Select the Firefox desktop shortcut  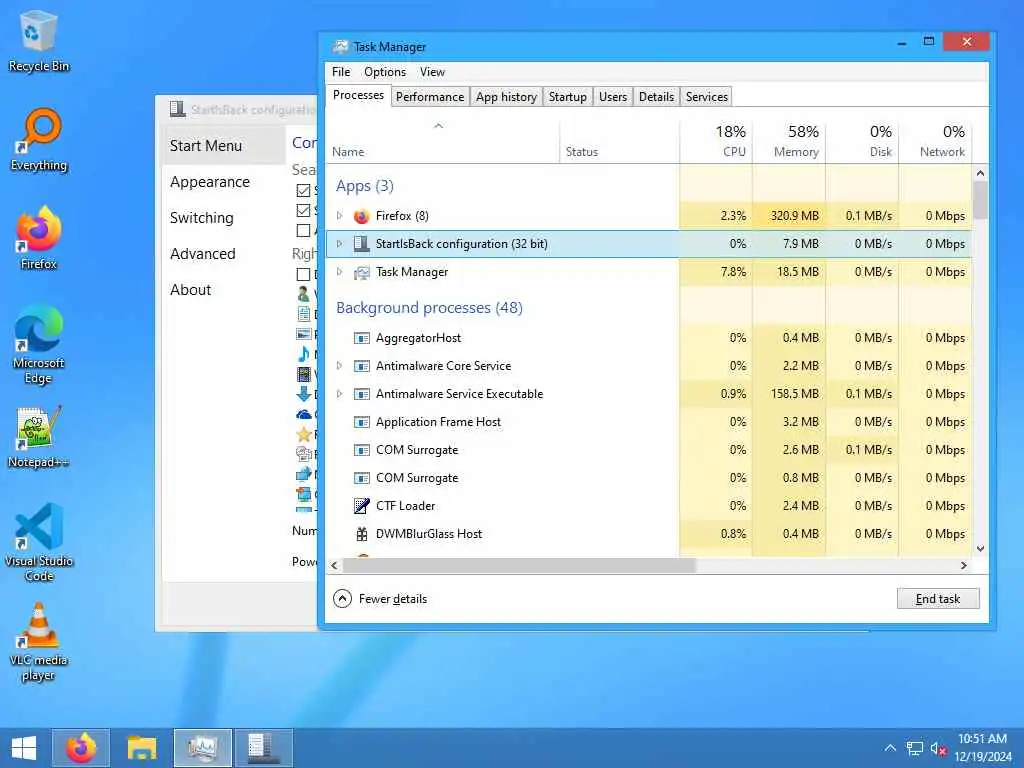[x=39, y=238]
